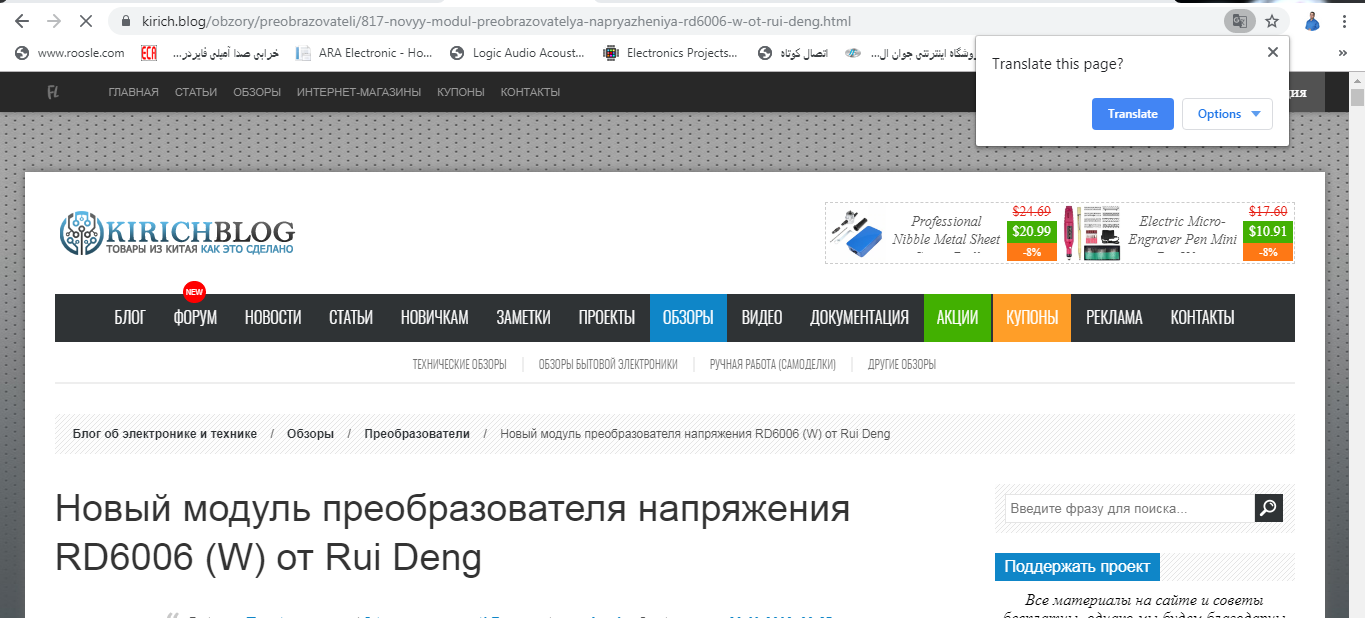This screenshot has width=1365, height=618.
Task: Open the orange КУПОНЫ tab
Action: 1032,318
